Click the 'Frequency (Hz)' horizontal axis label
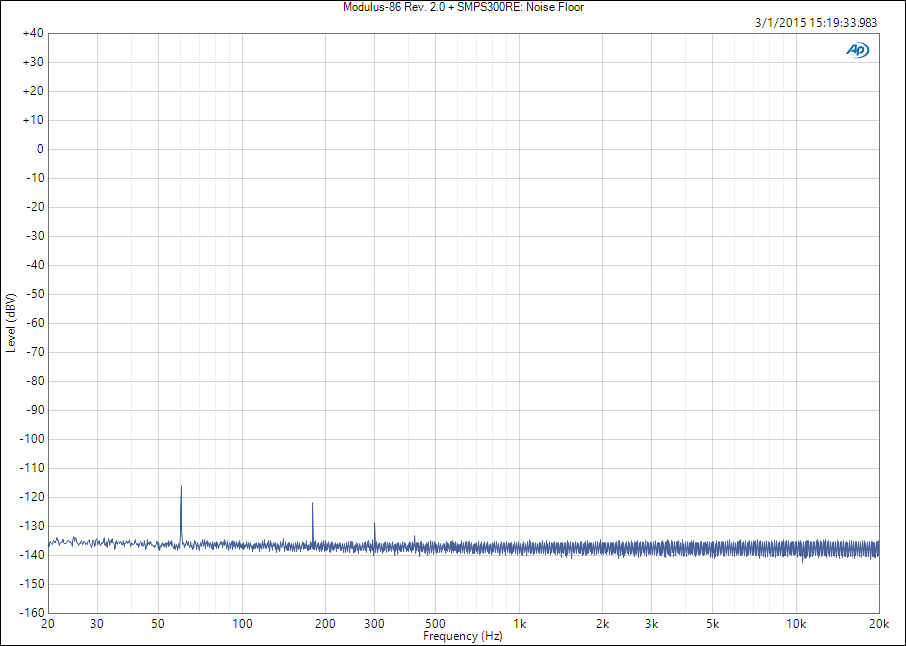Image resolution: width=906 pixels, height=646 pixels. 463,636
